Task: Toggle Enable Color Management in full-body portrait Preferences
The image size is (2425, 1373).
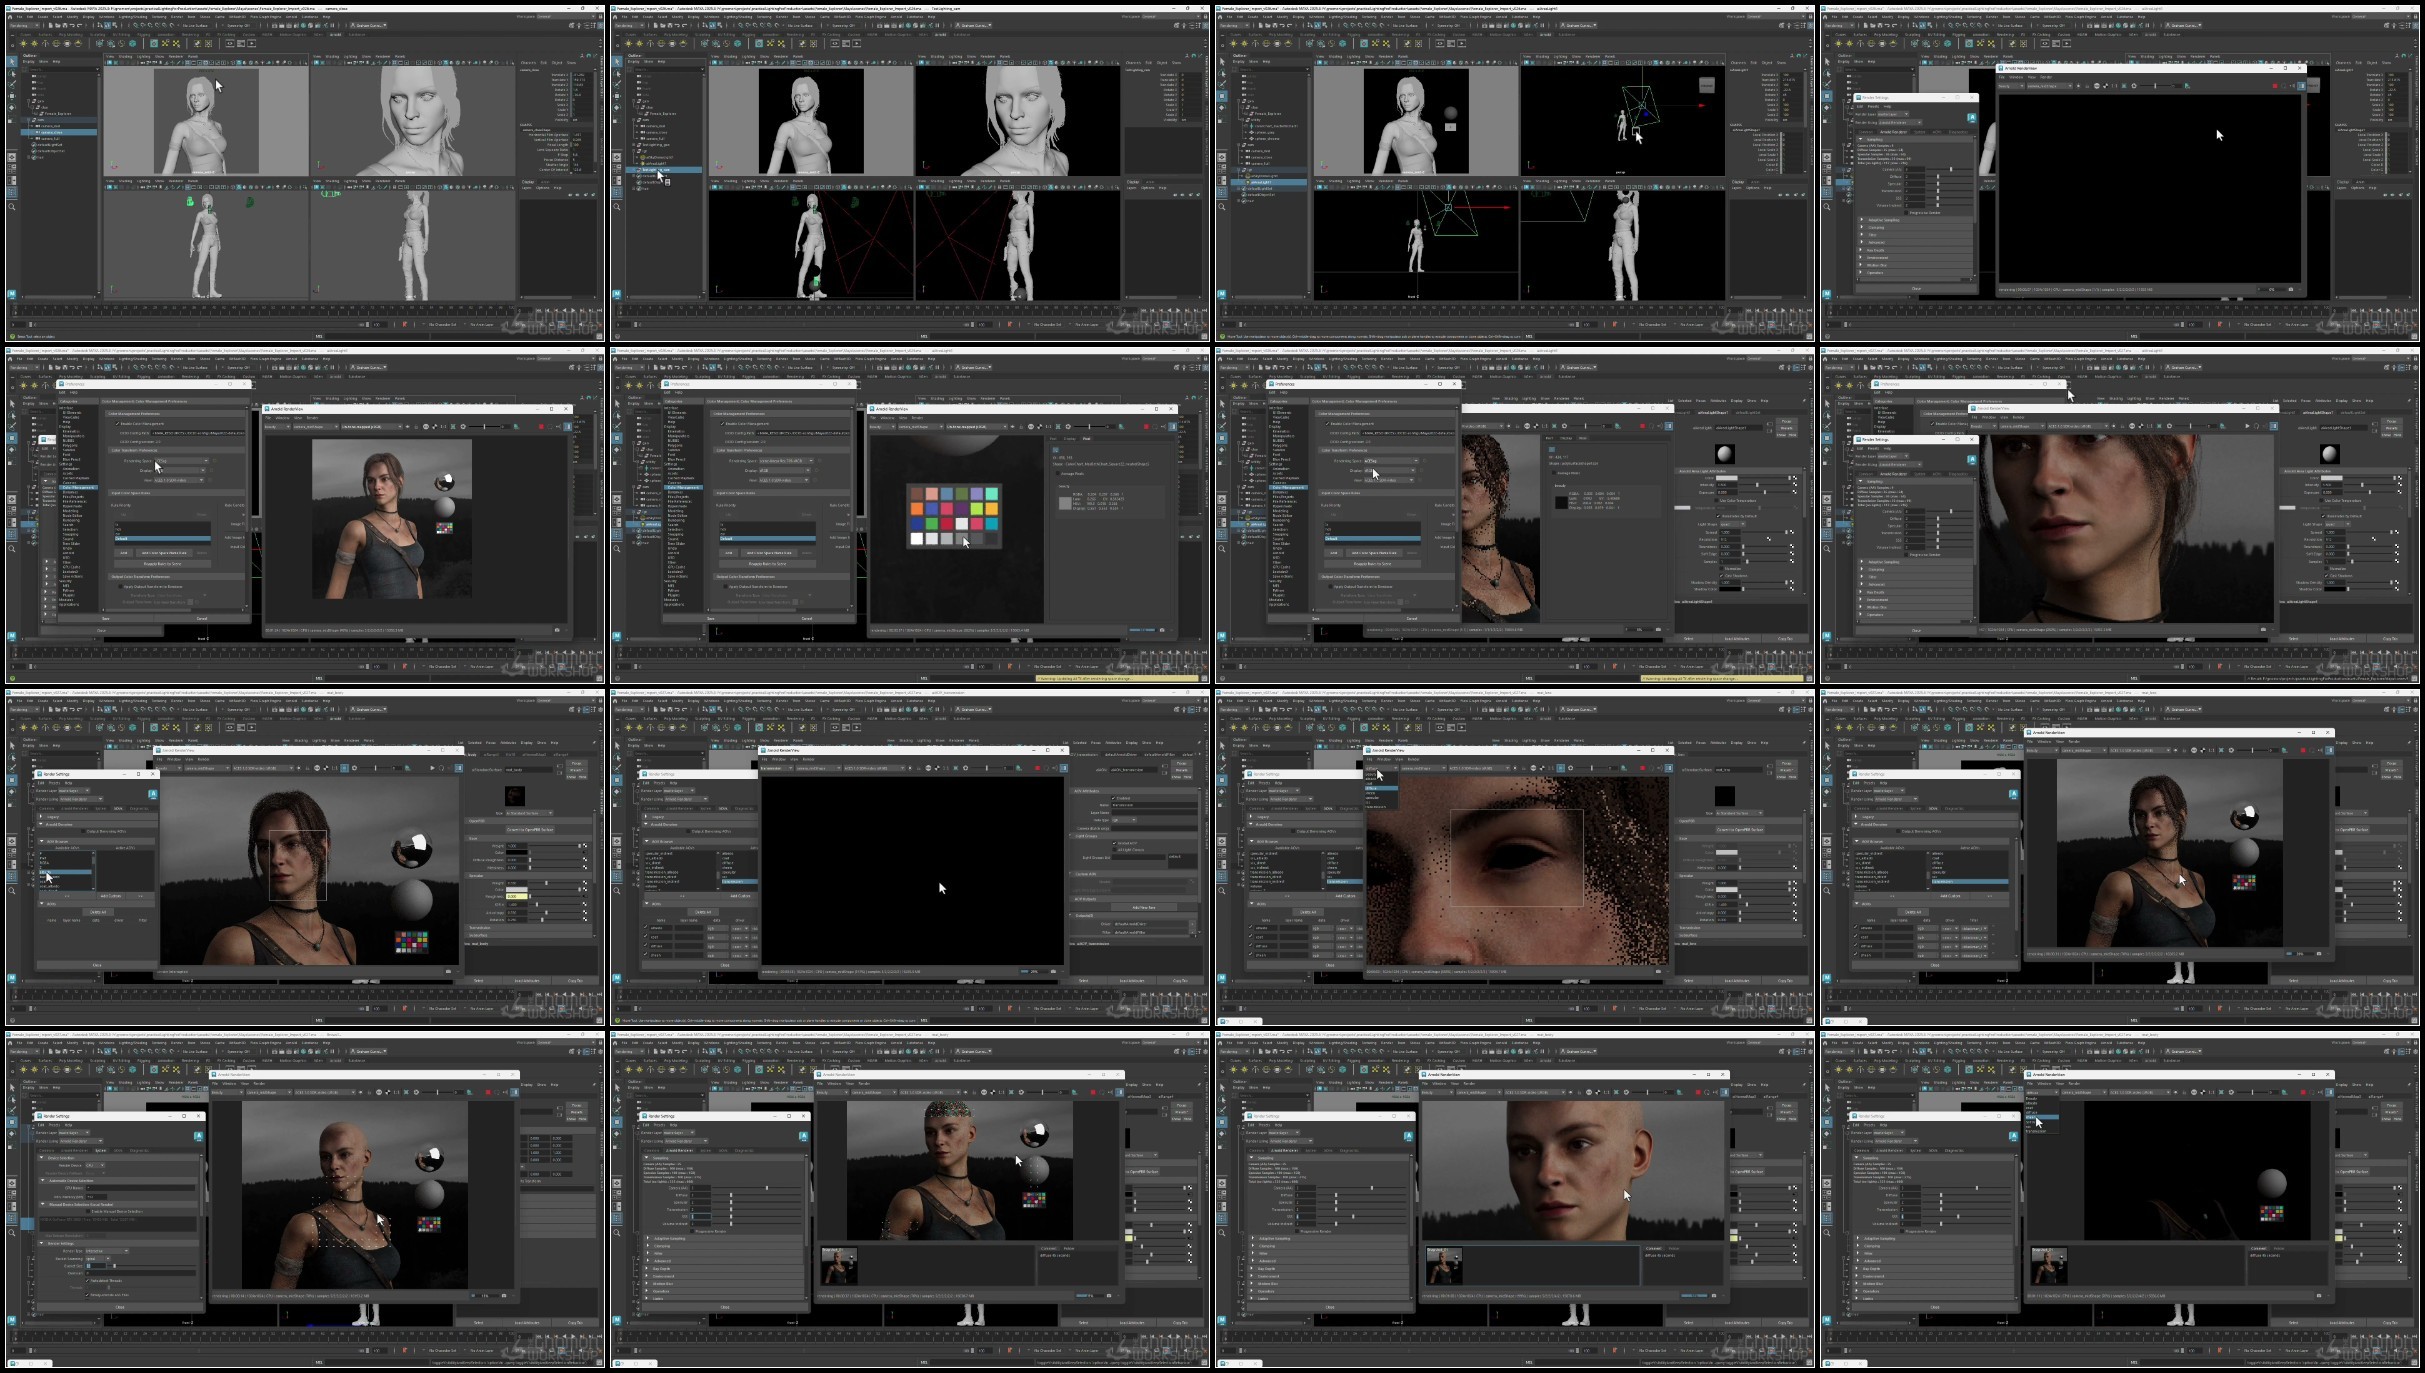Action: [x=117, y=423]
